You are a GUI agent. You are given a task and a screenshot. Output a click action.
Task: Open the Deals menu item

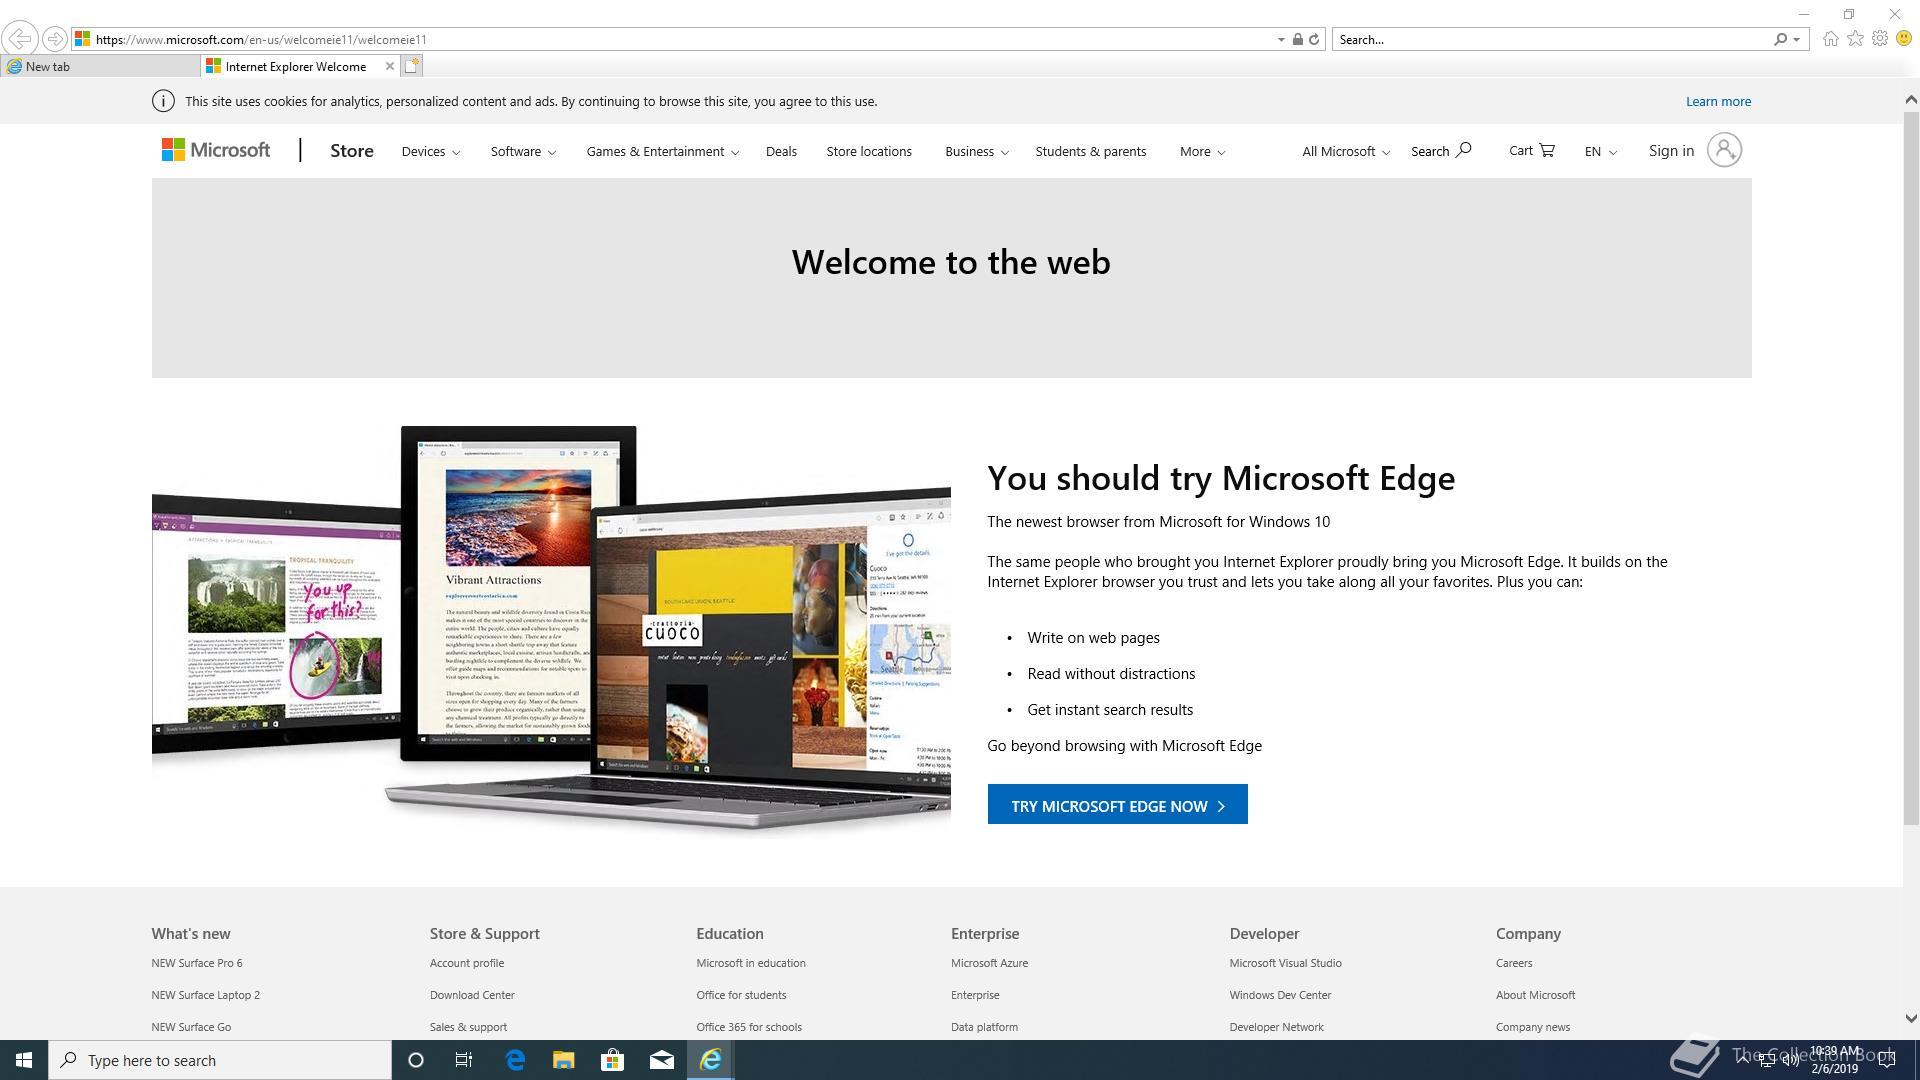tap(781, 152)
